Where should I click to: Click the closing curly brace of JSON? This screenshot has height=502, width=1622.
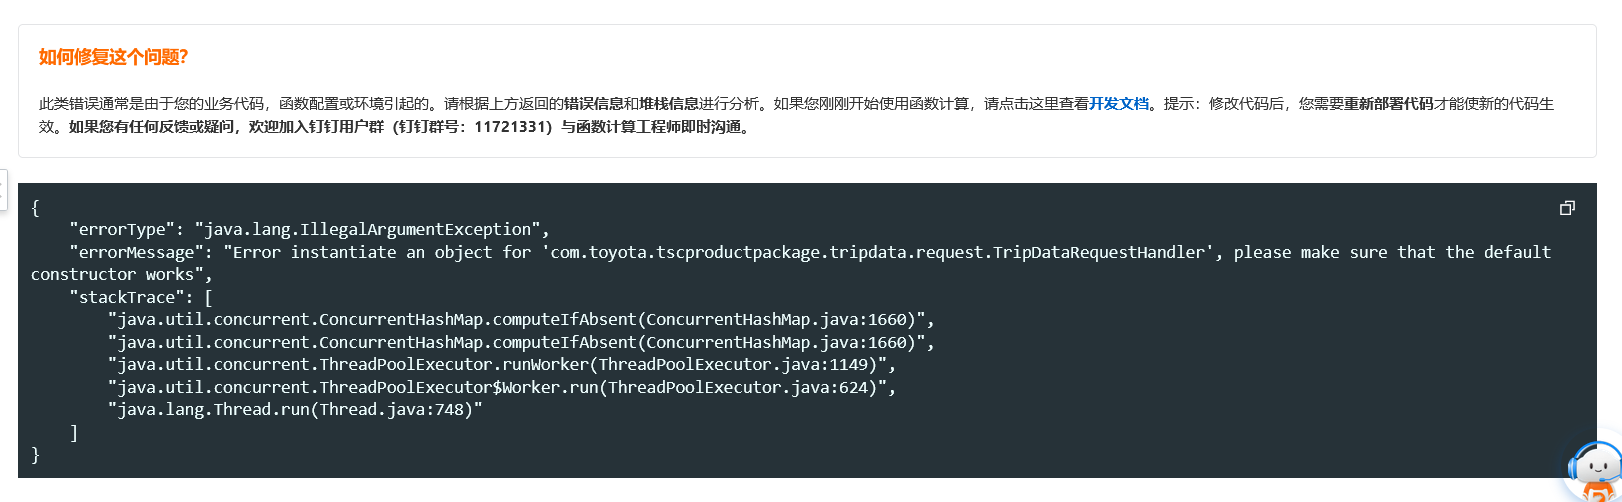tap(36, 455)
